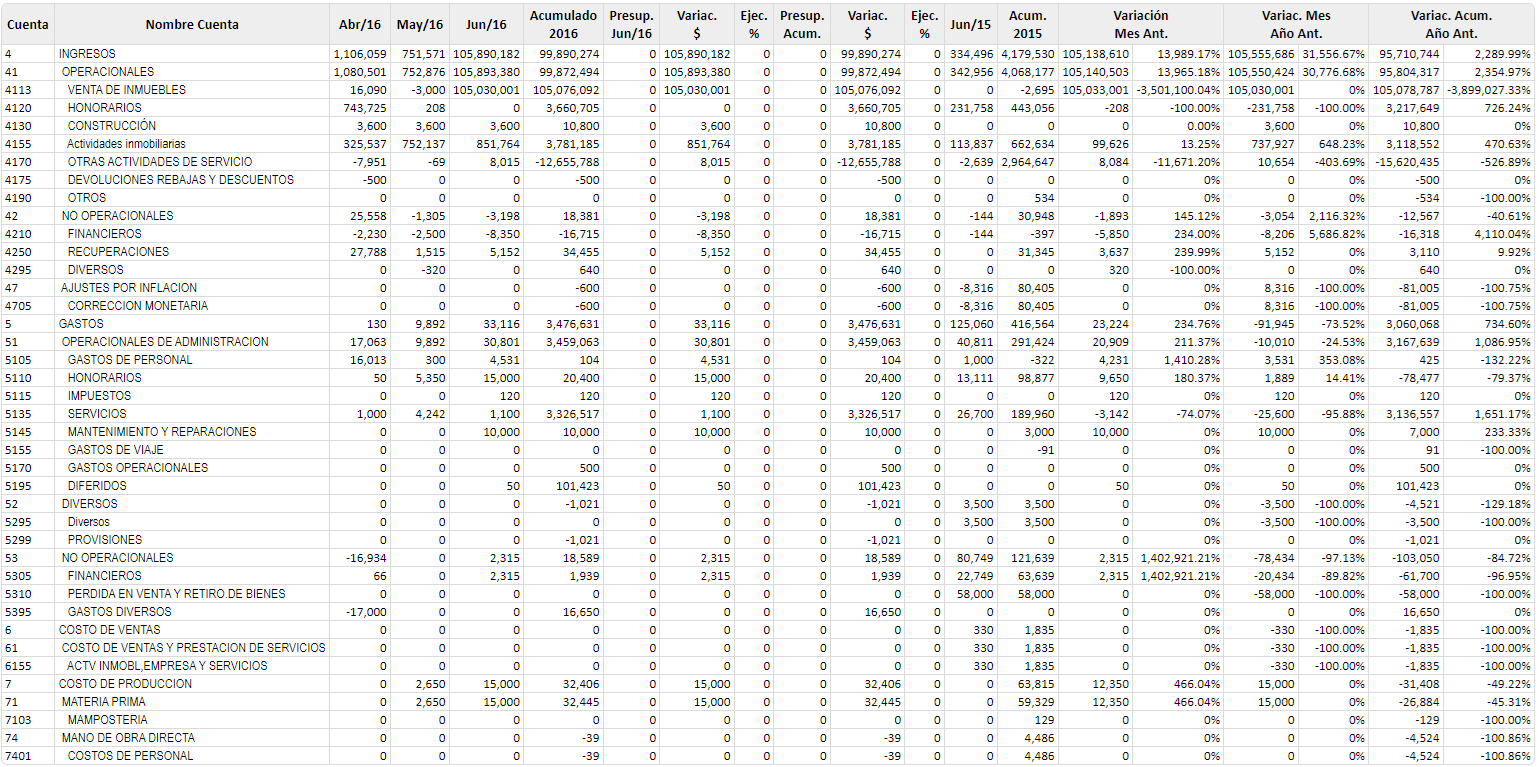Click the Cuenta column header
The image size is (1538, 767).
click(28, 24)
